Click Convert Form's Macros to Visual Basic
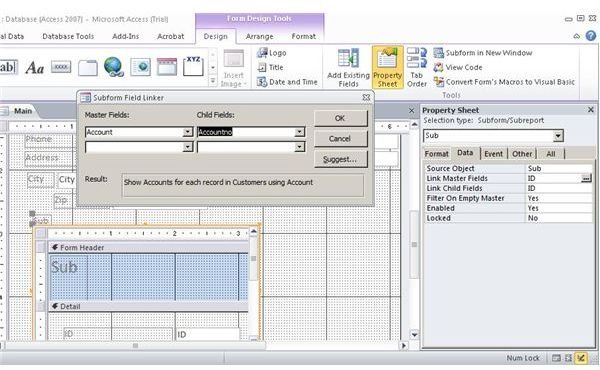Screen dimensions: 600x370 tap(504, 82)
